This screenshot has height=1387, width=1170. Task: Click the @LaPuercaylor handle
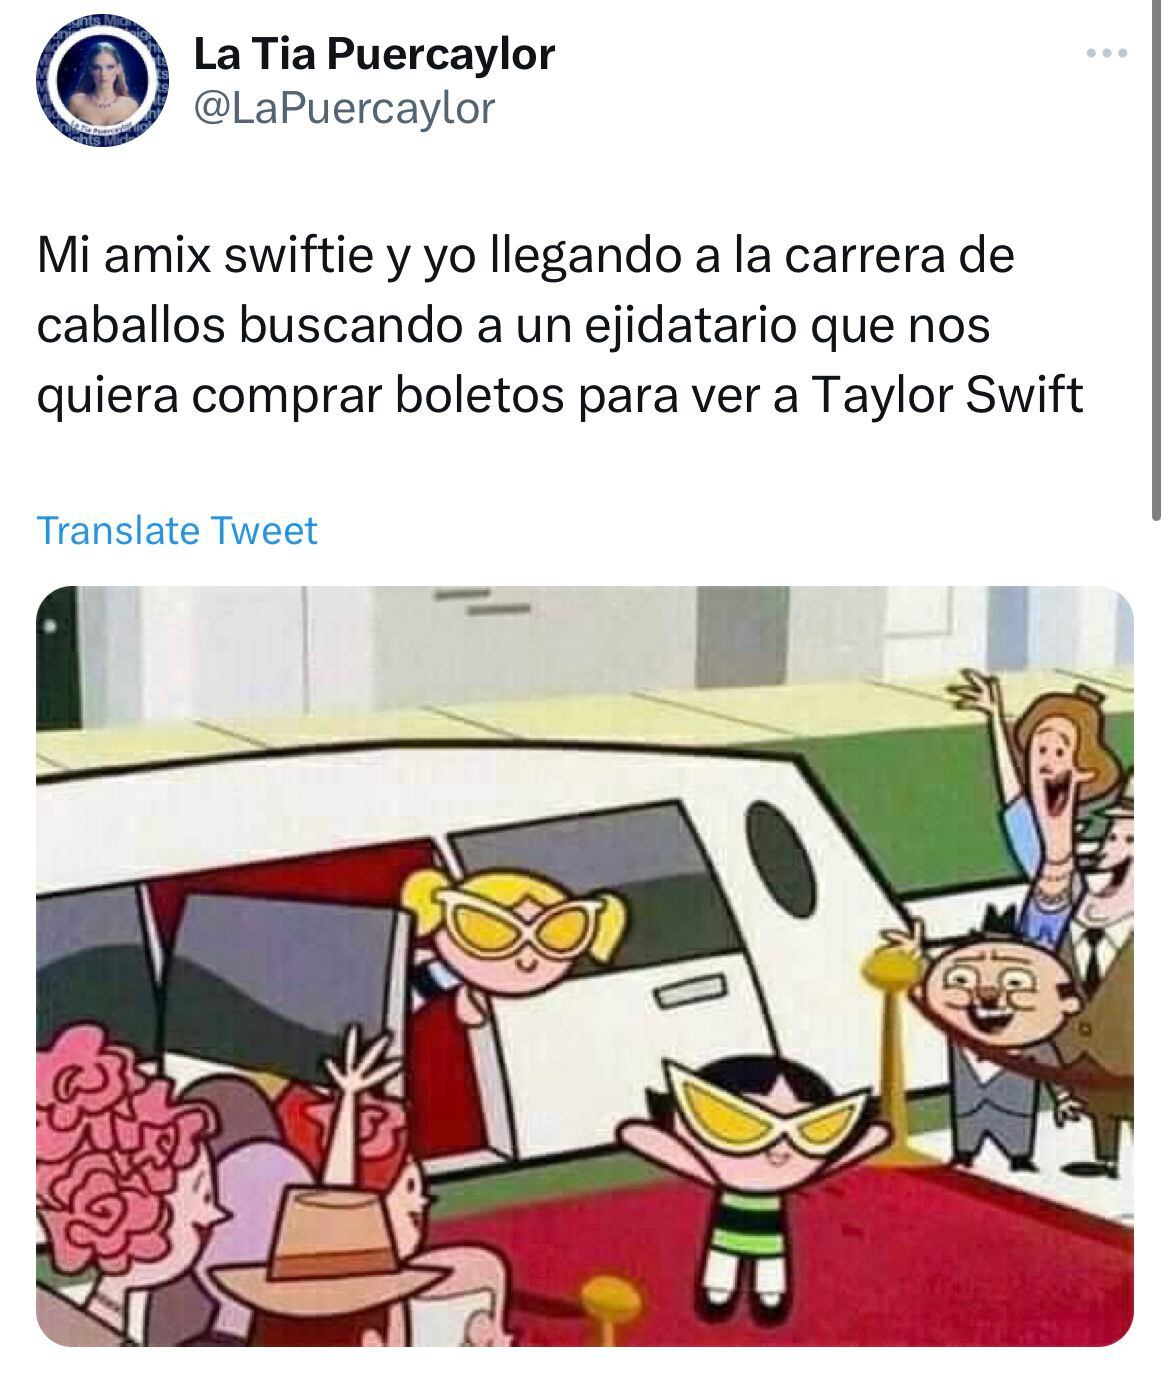pos(343,108)
